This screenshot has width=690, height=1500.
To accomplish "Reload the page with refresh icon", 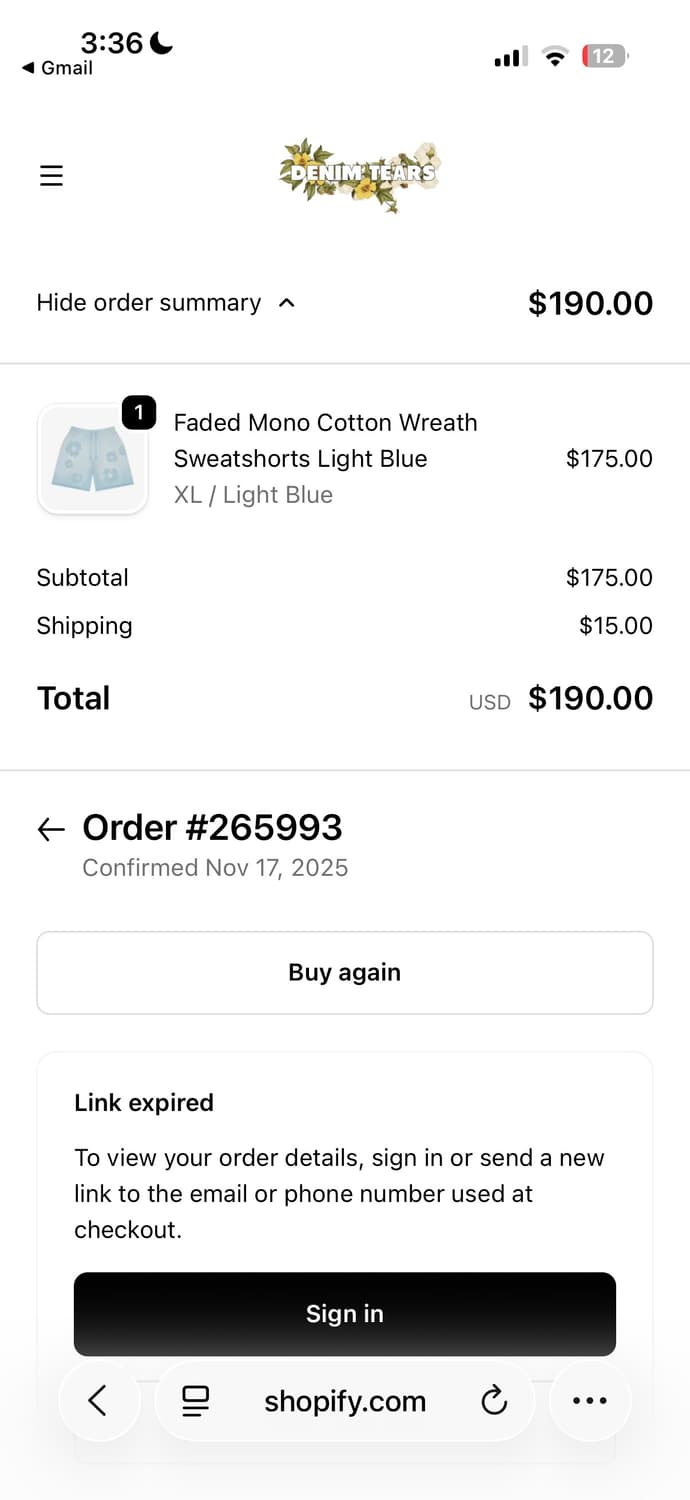I will pyautogui.click(x=494, y=1401).
